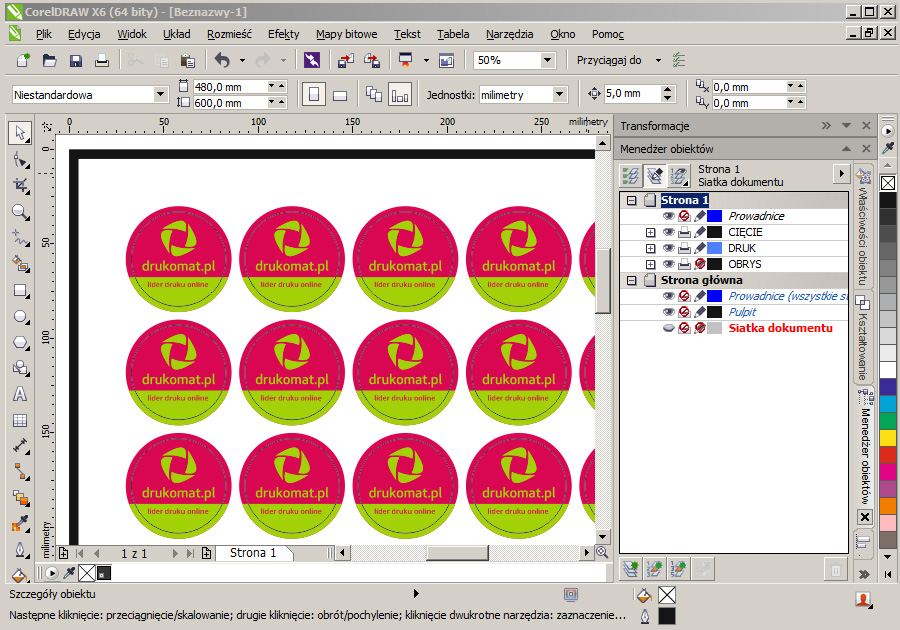Toggle printing of CIĘCIE layer

[x=684, y=232]
